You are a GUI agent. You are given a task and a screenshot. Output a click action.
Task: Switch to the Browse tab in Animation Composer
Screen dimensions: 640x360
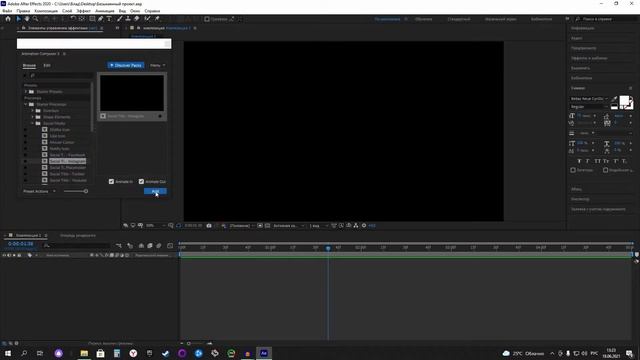[29, 65]
